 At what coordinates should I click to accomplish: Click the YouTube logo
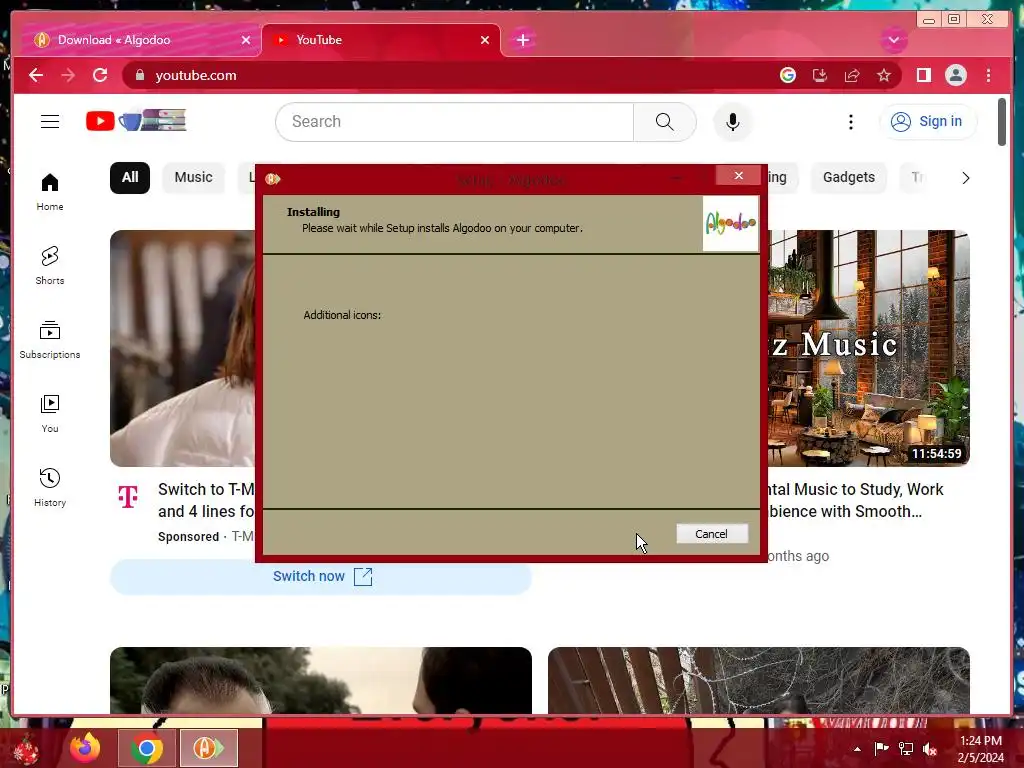[136, 121]
